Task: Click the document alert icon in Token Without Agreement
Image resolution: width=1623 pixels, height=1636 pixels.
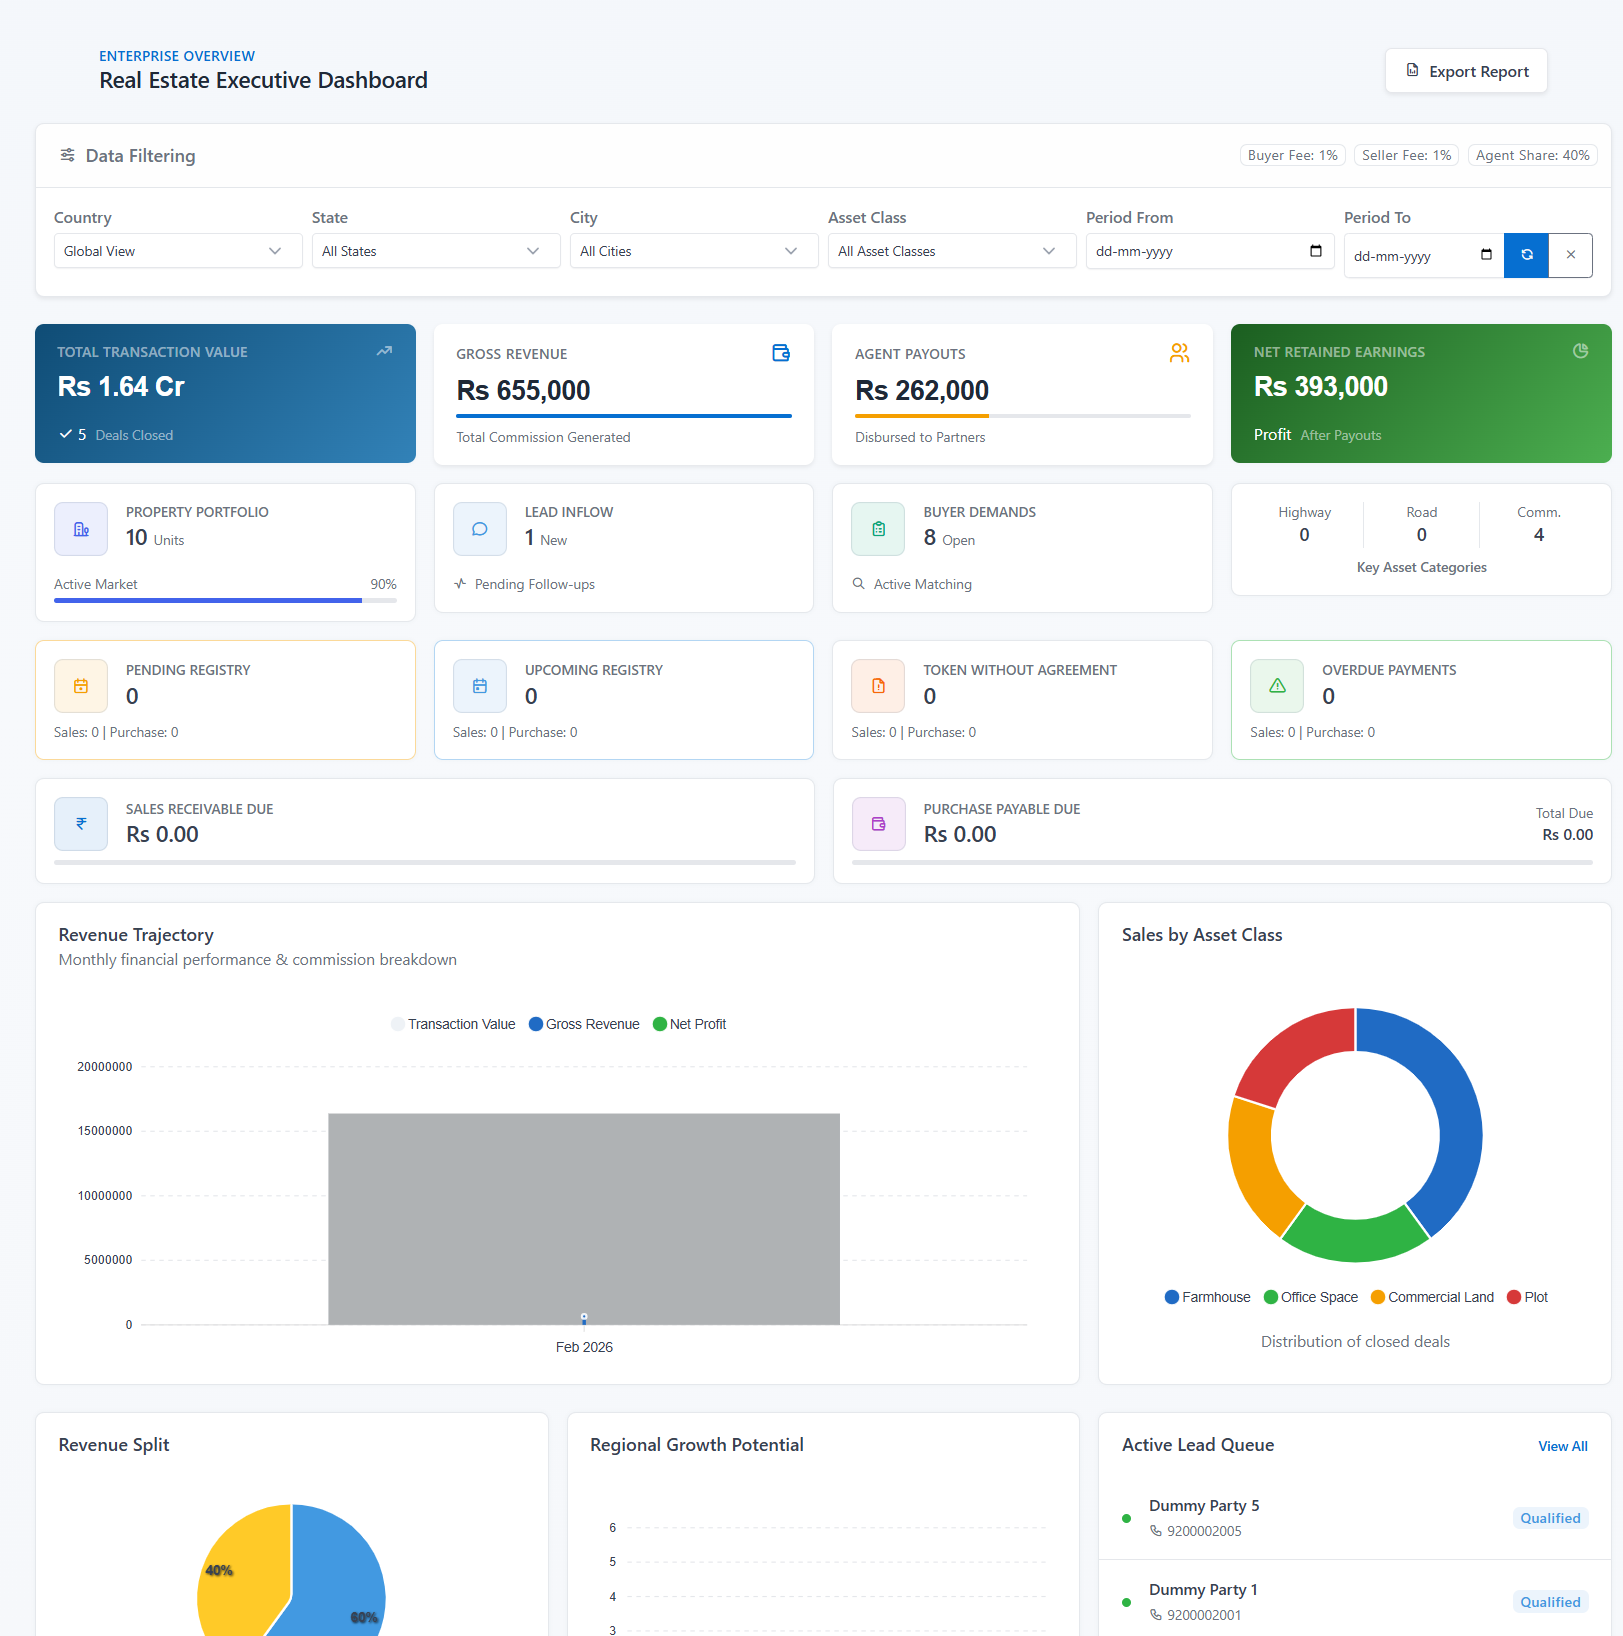Action: pos(878,686)
